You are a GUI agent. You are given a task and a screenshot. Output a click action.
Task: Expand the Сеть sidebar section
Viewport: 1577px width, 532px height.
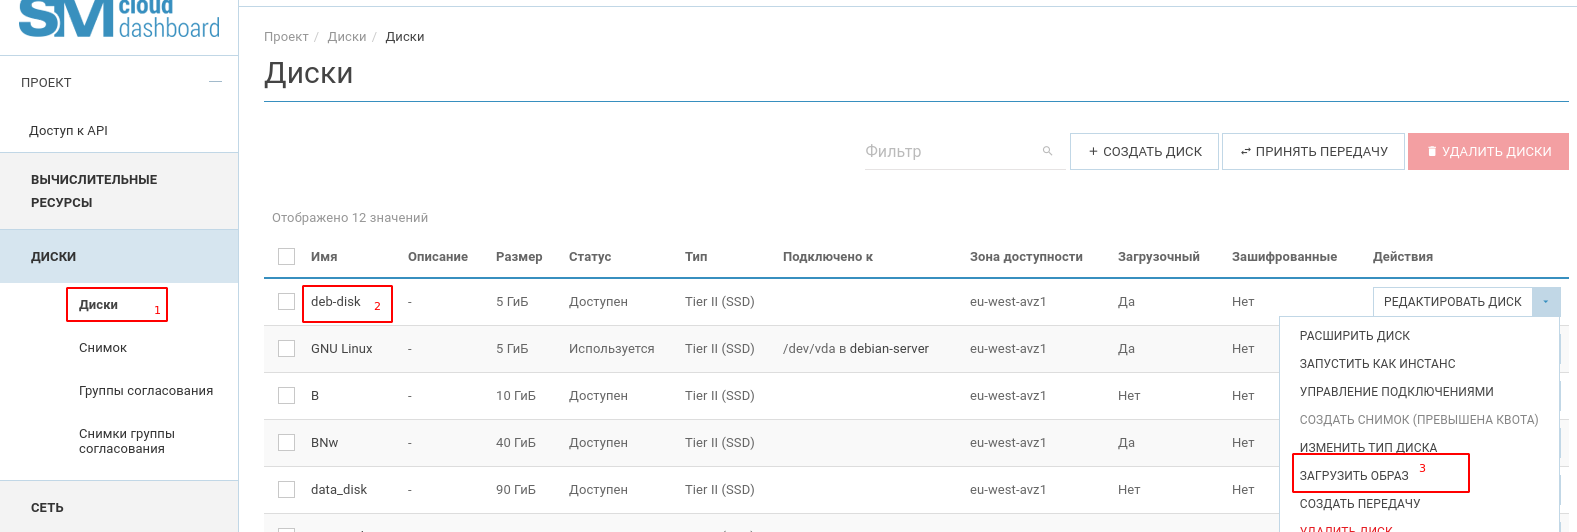pos(47,508)
